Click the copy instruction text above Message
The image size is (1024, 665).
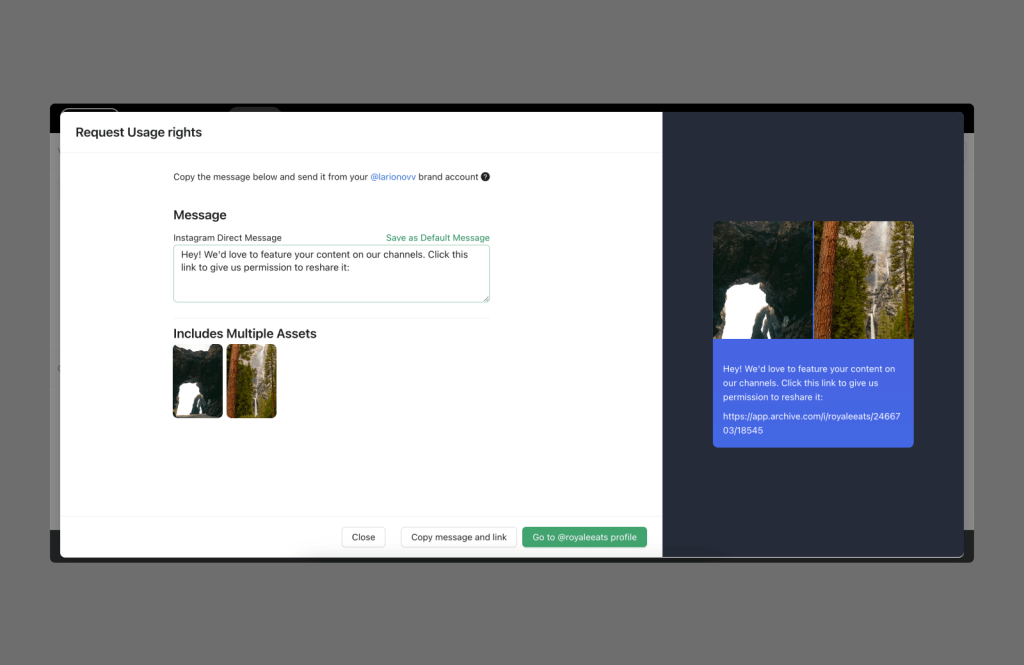point(270,177)
